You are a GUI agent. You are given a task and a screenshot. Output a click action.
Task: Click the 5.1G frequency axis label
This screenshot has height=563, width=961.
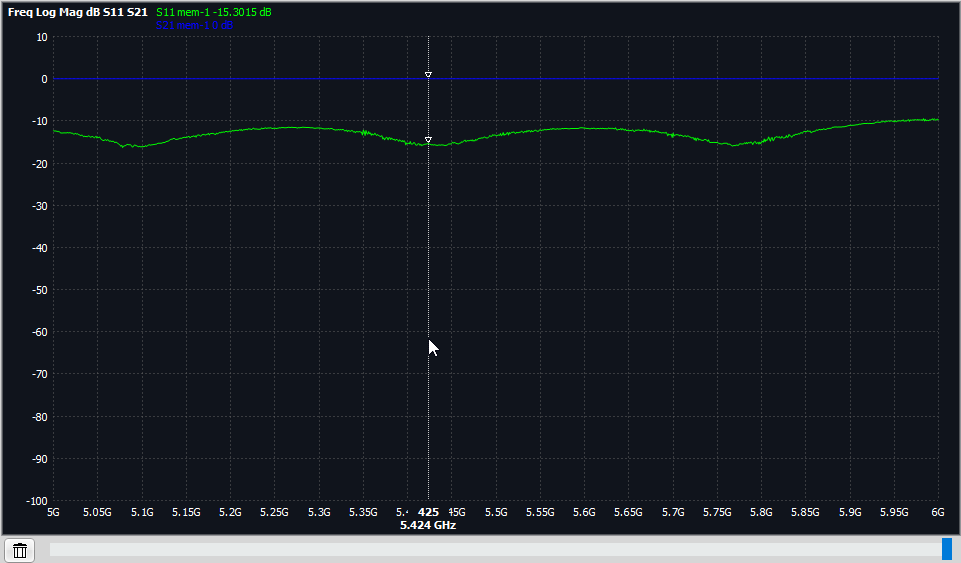[142, 512]
